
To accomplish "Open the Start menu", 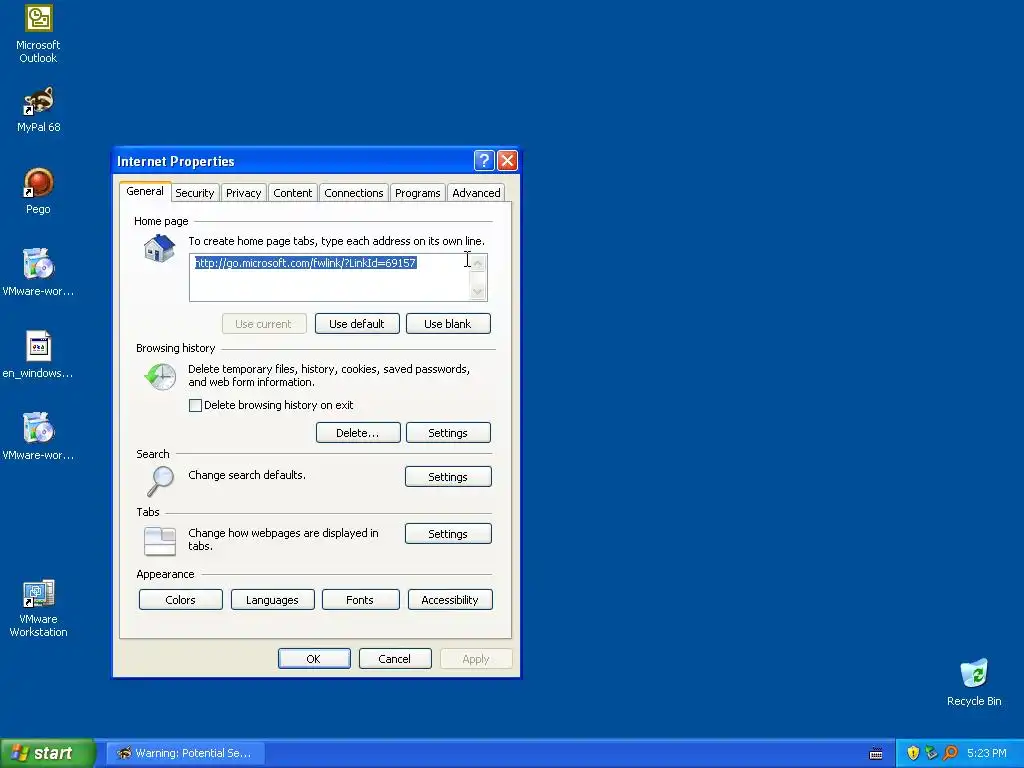I will (48, 753).
